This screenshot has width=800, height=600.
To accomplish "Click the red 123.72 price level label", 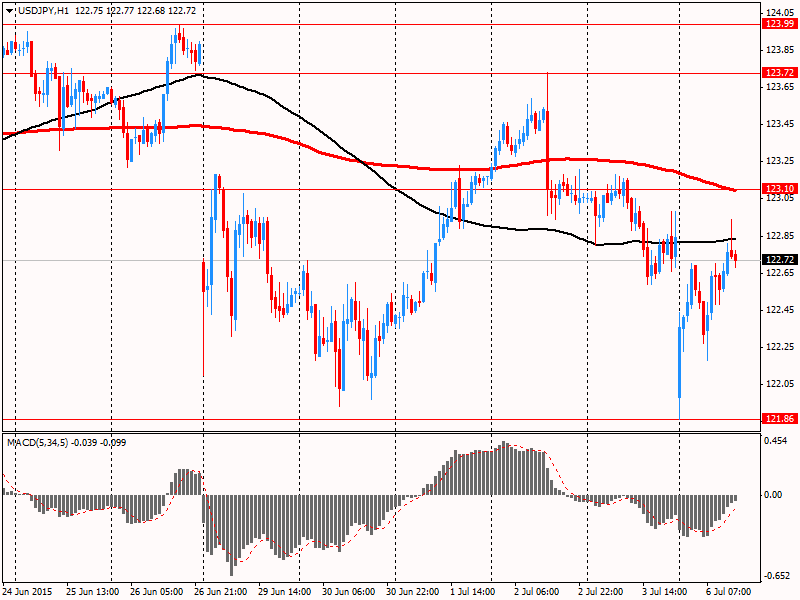I will (780, 73).
